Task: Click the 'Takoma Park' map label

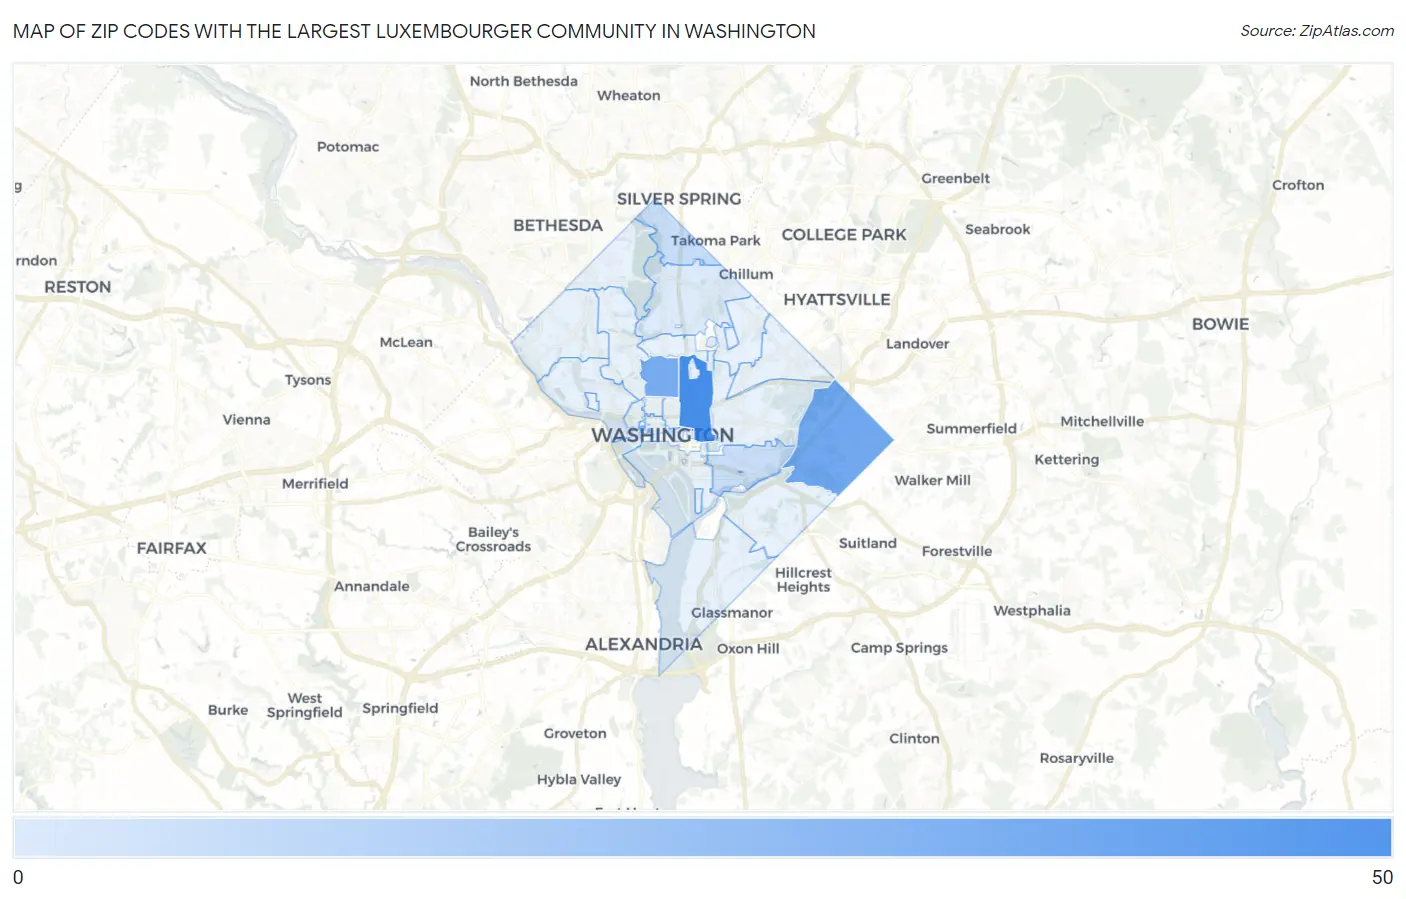Action: tap(716, 241)
